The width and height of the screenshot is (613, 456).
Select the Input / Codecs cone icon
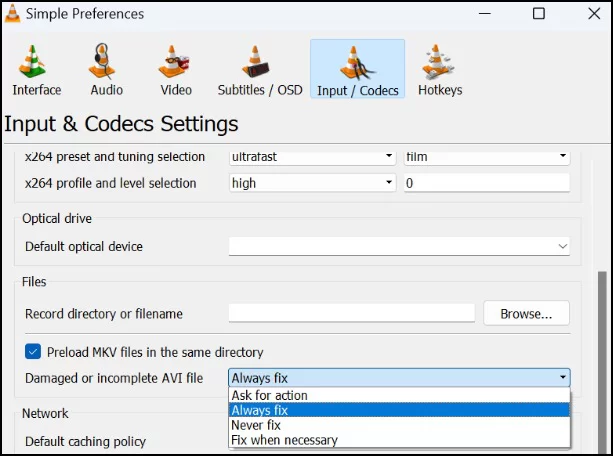tap(357, 63)
